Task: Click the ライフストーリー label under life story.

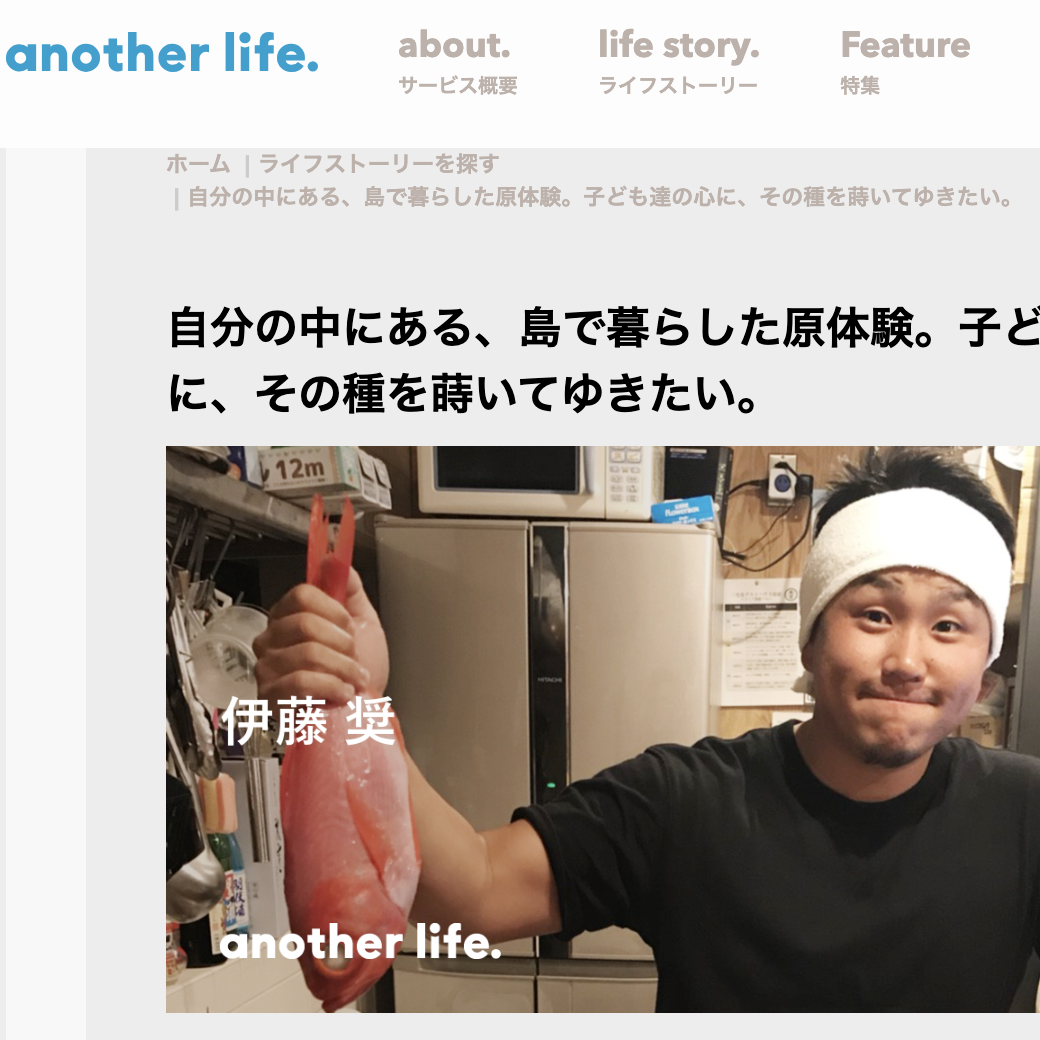Action: tap(678, 86)
